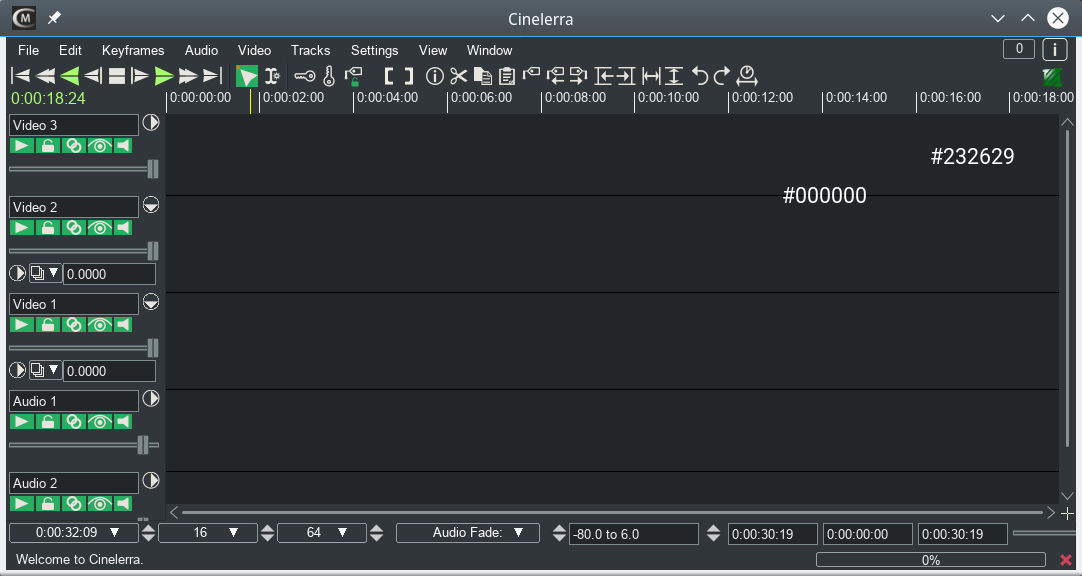Image resolution: width=1082 pixels, height=576 pixels.
Task: Start normal forward playback
Action: click(164, 76)
